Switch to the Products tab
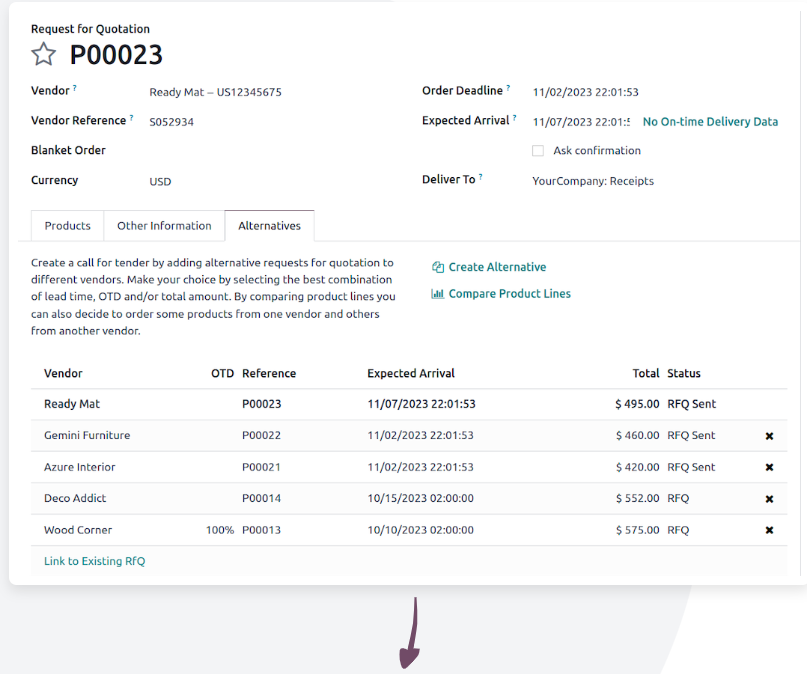The width and height of the screenshot is (807, 674). (x=67, y=226)
